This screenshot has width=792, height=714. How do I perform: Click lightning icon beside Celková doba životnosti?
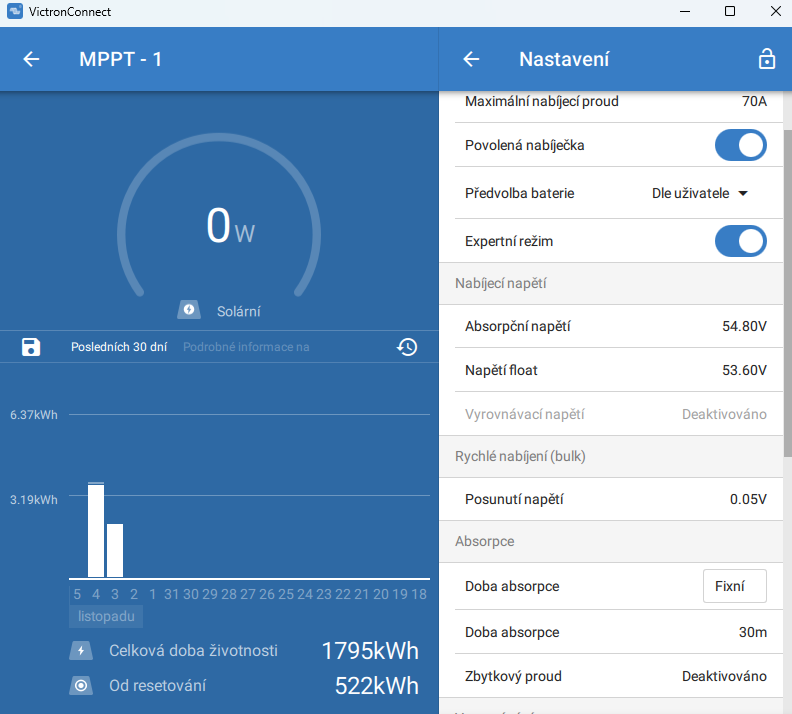coord(80,651)
